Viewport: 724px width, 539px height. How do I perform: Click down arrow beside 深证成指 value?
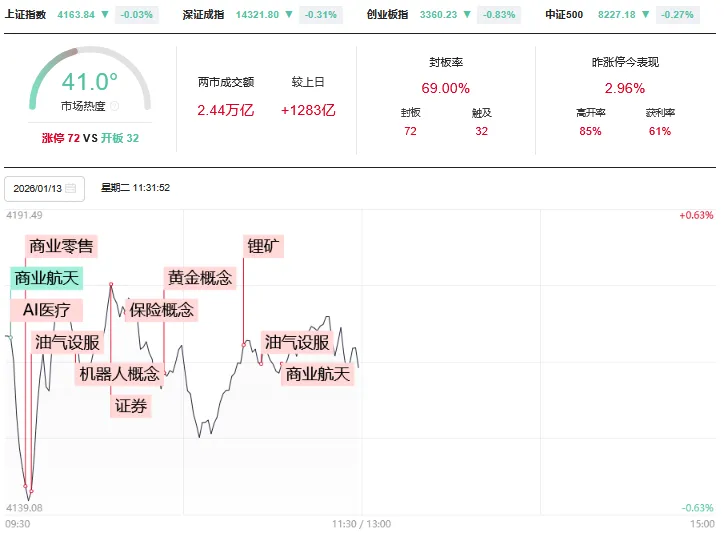pyautogui.click(x=288, y=15)
